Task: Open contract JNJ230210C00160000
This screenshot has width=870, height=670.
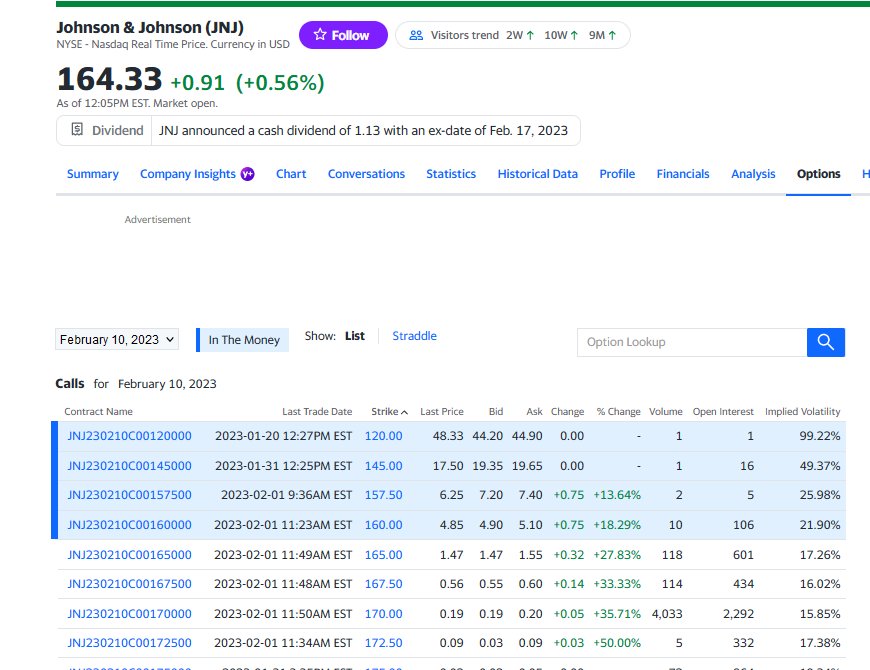Action: 129,525
